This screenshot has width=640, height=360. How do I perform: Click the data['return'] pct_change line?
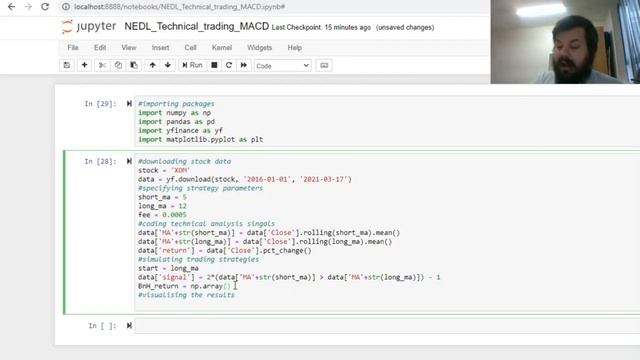224,251
